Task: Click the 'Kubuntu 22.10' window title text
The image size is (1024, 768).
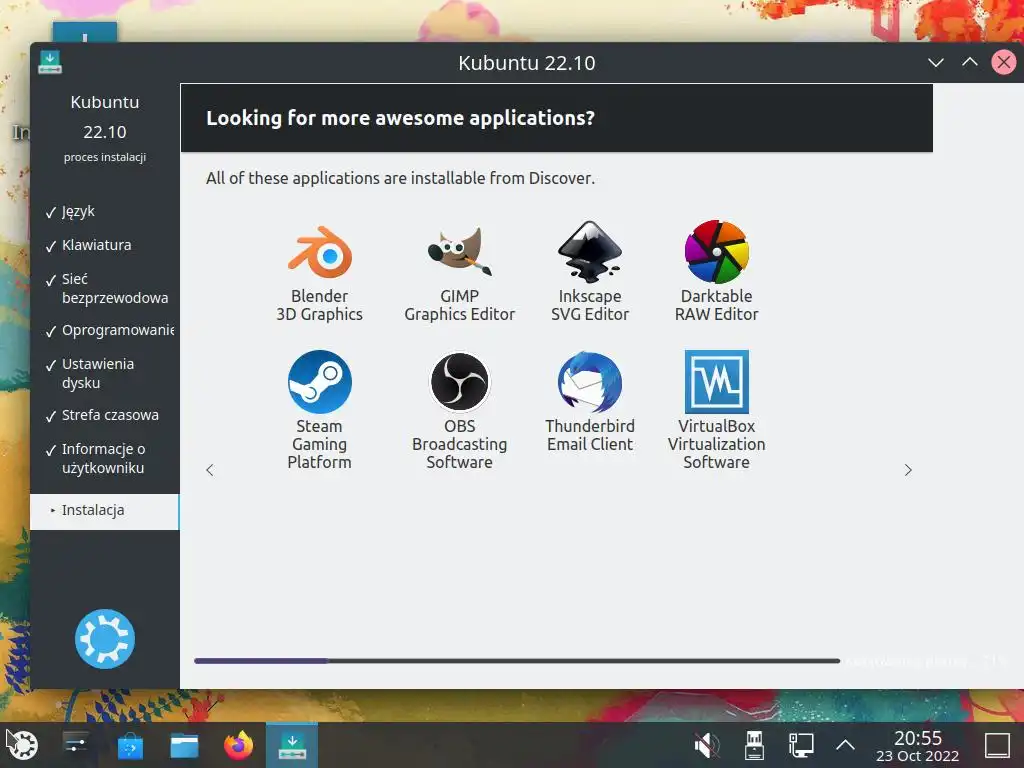Action: click(526, 63)
